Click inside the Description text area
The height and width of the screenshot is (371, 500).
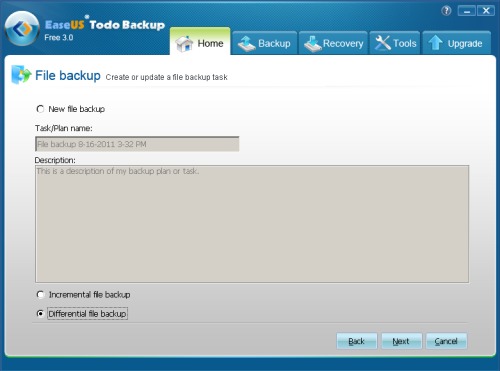252,224
